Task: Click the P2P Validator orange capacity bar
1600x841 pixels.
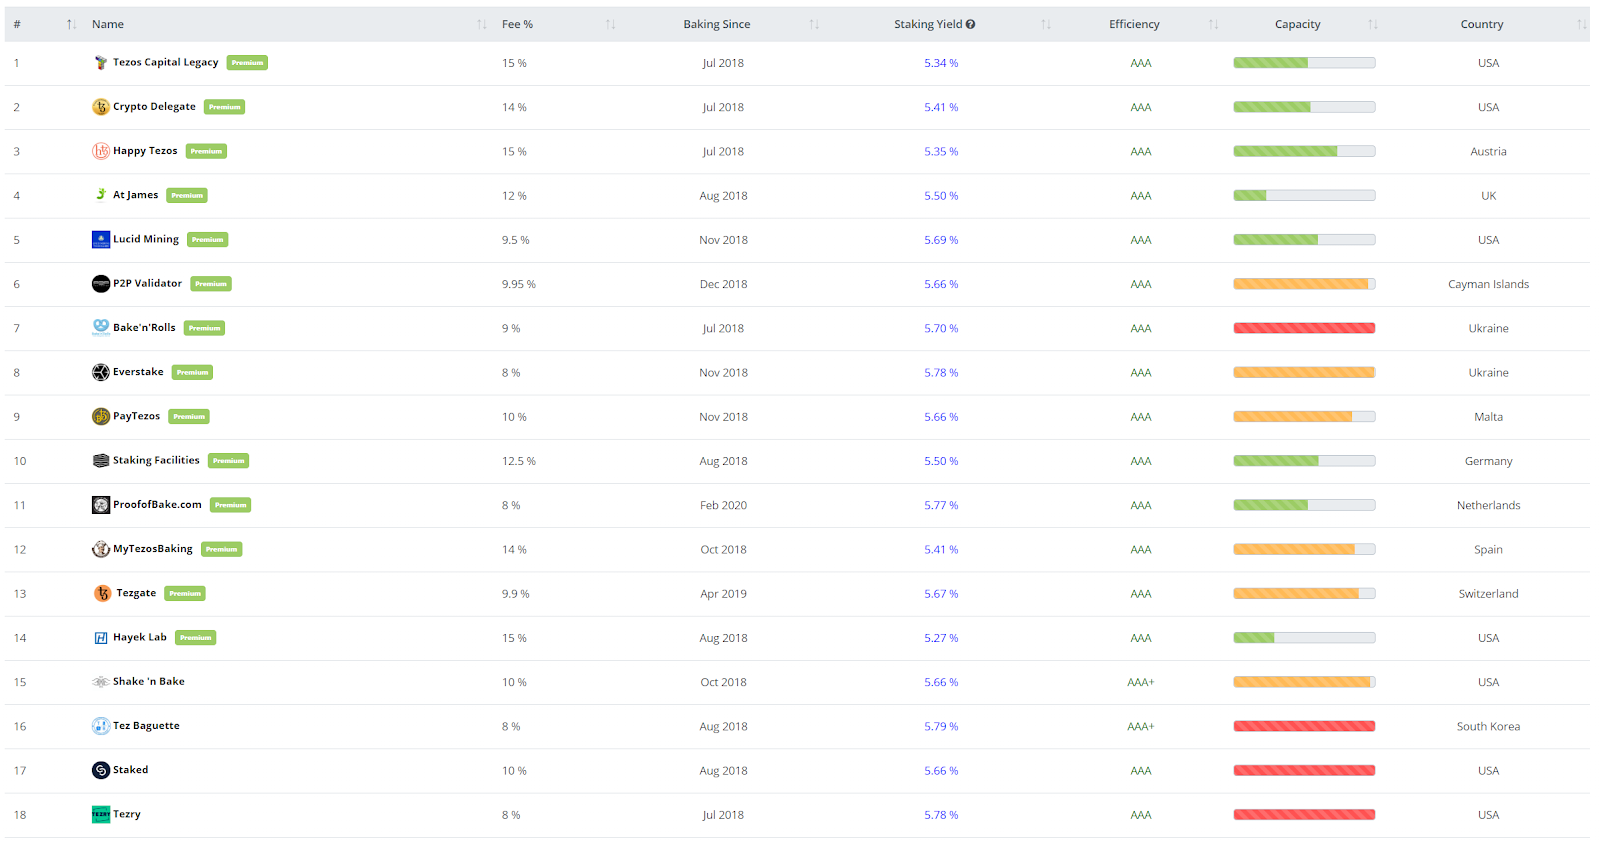Action: pos(1304,284)
